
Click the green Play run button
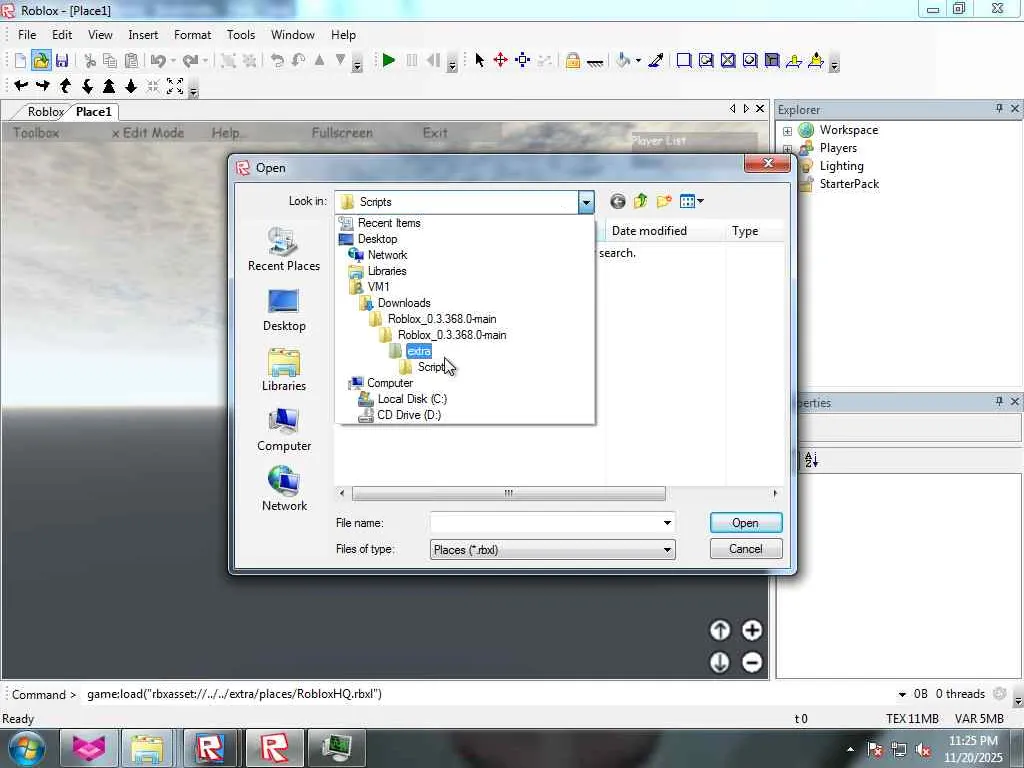click(389, 61)
